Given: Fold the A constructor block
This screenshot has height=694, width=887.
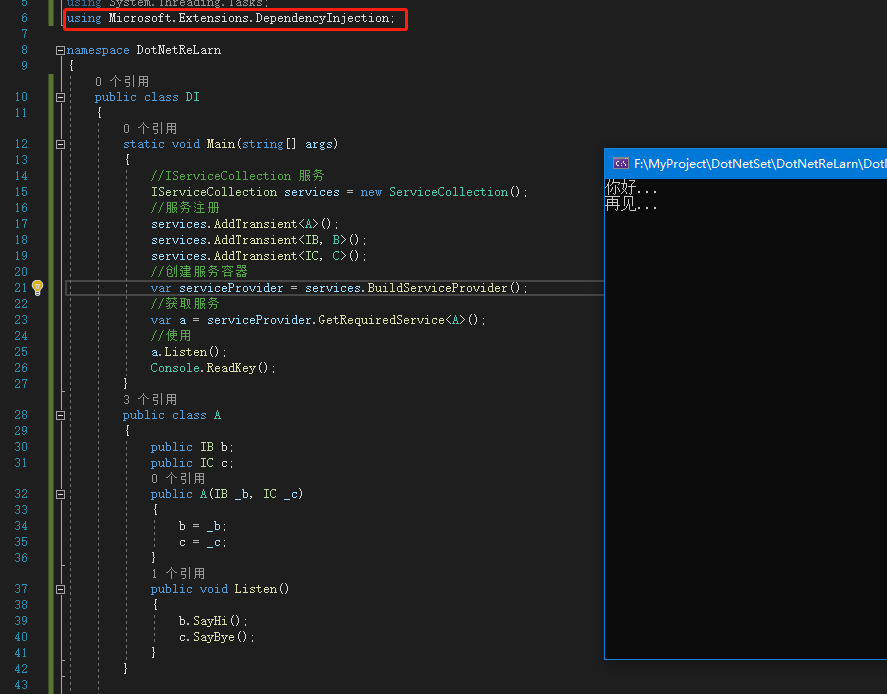Looking at the screenshot, I should (60, 494).
